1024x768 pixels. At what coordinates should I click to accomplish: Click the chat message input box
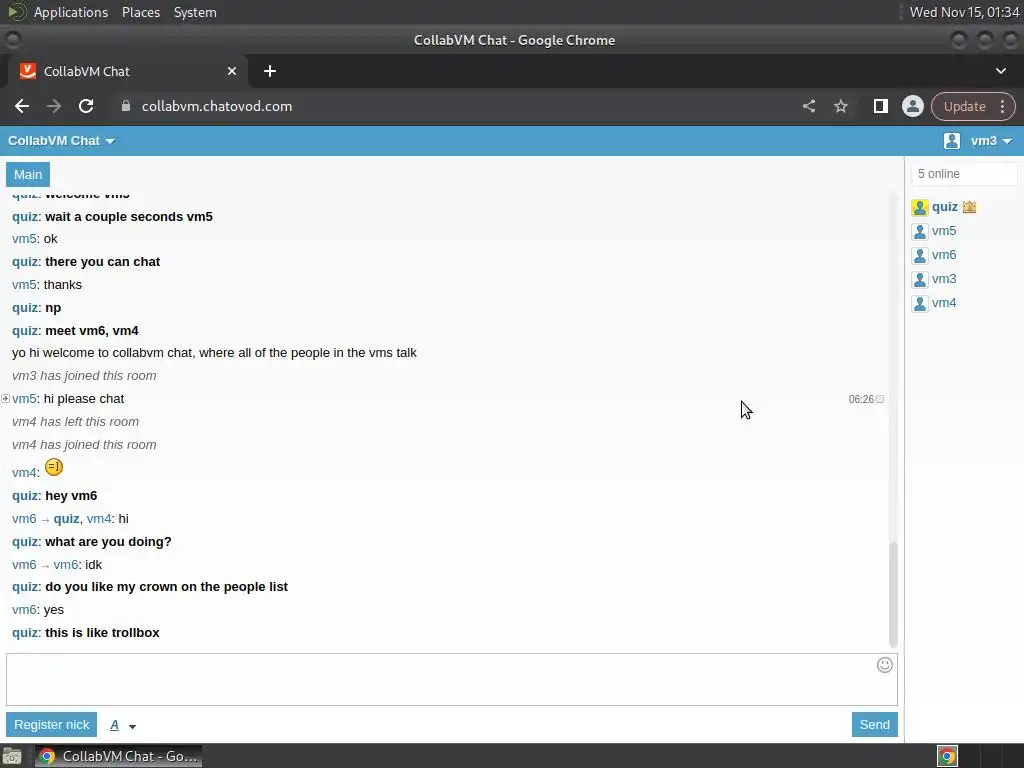pyautogui.click(x=452, y=679)
